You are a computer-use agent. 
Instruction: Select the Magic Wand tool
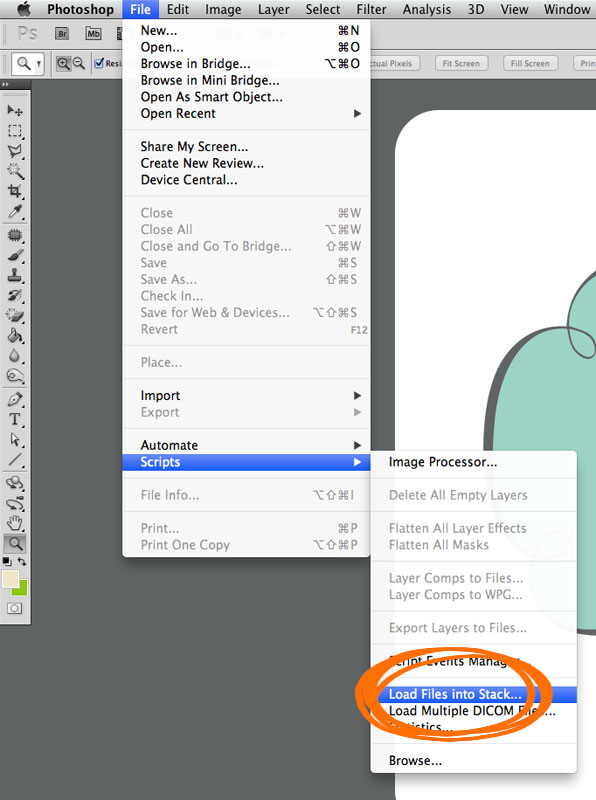tap(15, 171)
